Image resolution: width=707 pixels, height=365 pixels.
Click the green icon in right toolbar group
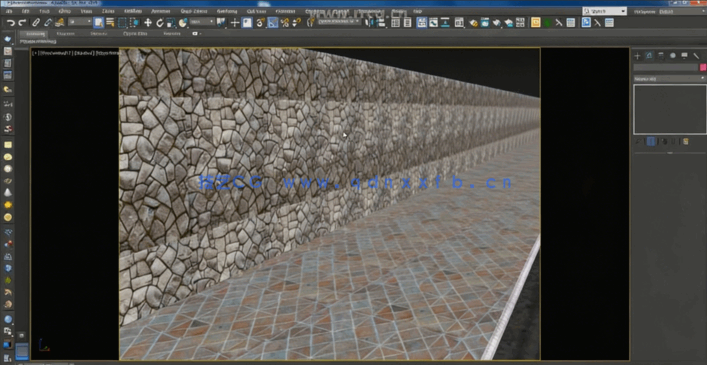[x=547, y=23]
